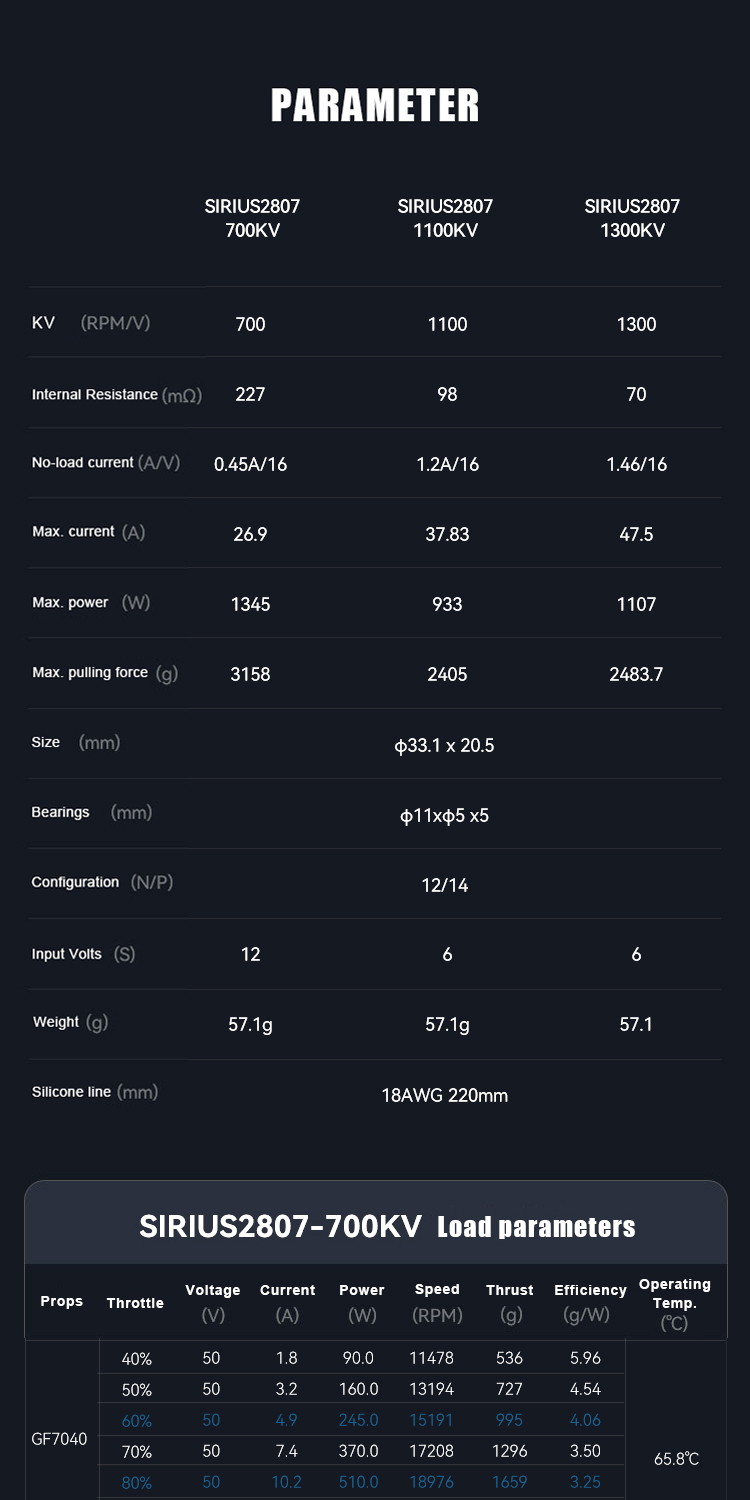Select the 12/14 configuration value
Viewport: 750px width, 1500px height.
point(445,885)
